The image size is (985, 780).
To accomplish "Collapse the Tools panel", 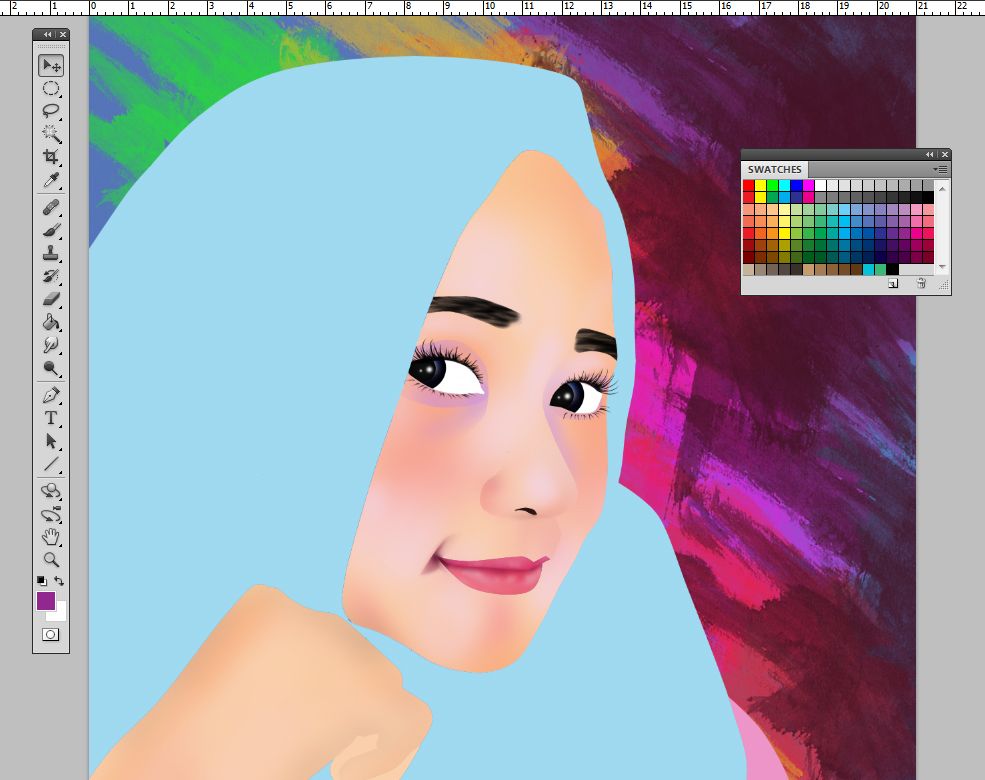I will pyautogui.click(x=47, y=35).
